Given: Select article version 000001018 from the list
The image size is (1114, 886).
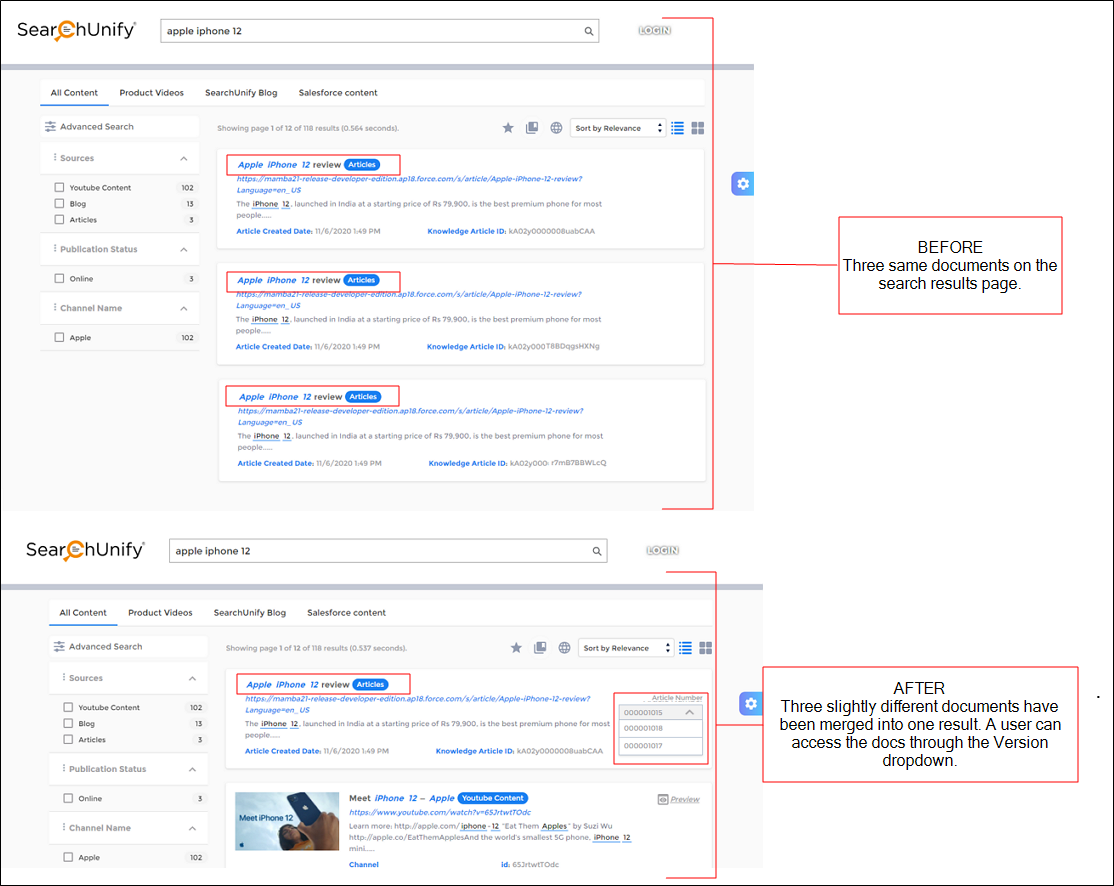Looking at the screenshot, I should [x=661, y=729].
